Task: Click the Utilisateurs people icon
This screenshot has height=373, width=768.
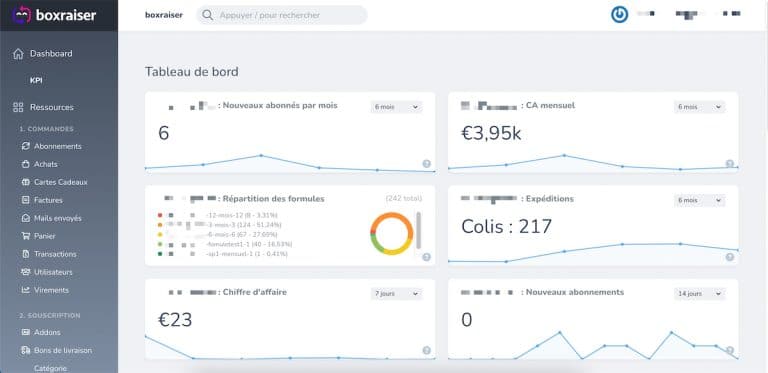Action: (26, 272)
